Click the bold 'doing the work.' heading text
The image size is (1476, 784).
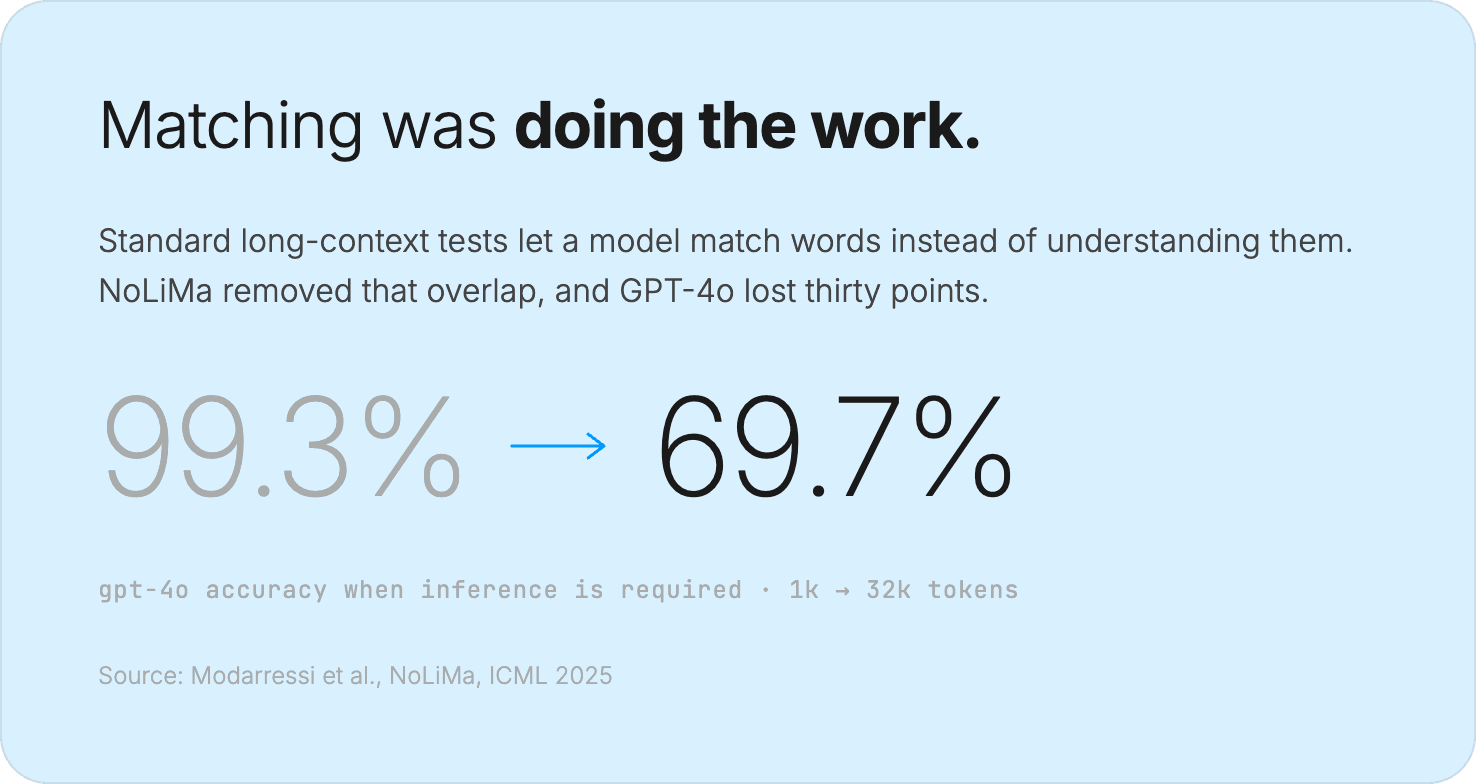click(747, 127)
